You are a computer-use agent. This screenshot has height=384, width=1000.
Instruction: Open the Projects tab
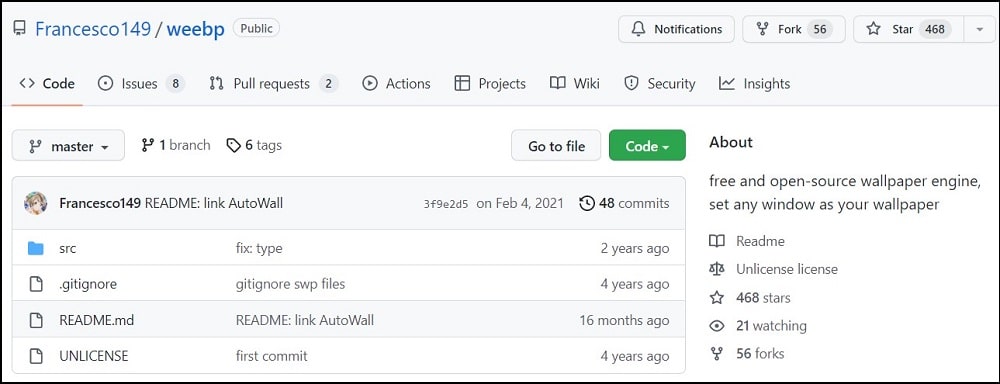490,84
